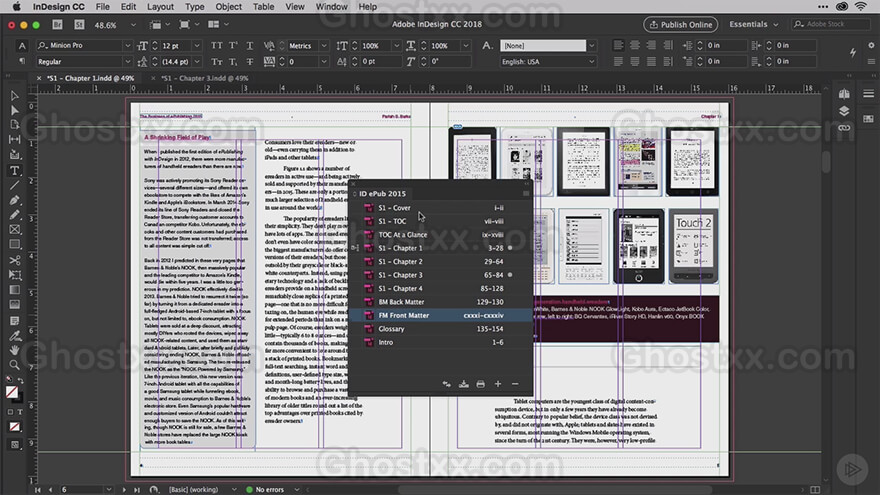Toggle Paragraph Formatting Controls pilcrow button

click(22, 61)
